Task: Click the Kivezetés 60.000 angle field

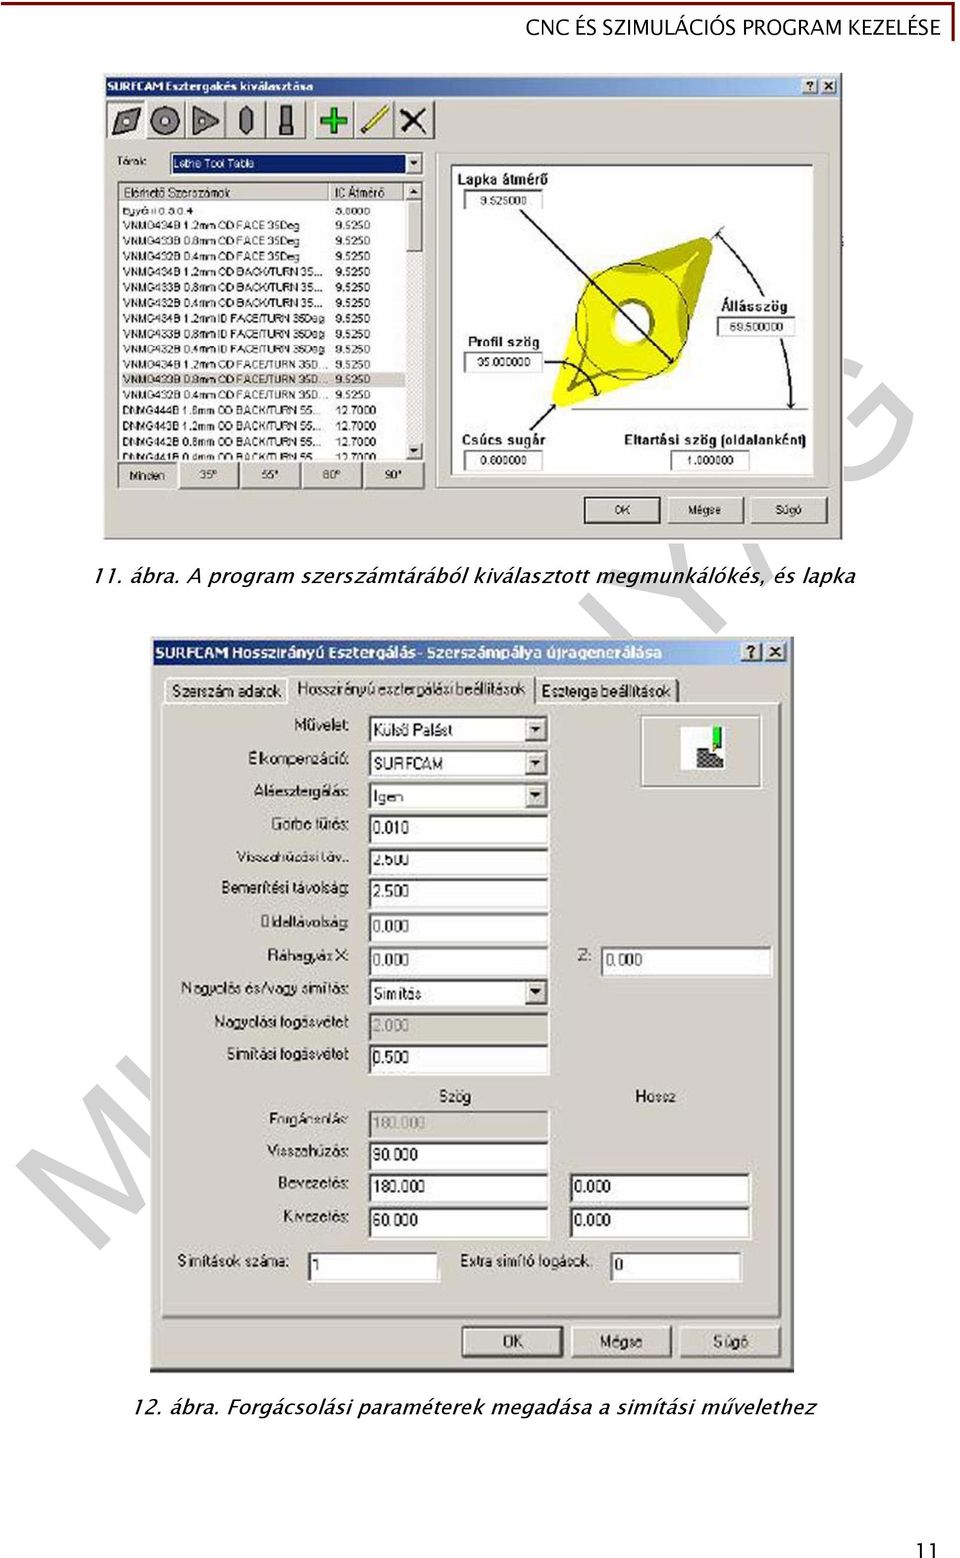Action: coord(458,1221)
